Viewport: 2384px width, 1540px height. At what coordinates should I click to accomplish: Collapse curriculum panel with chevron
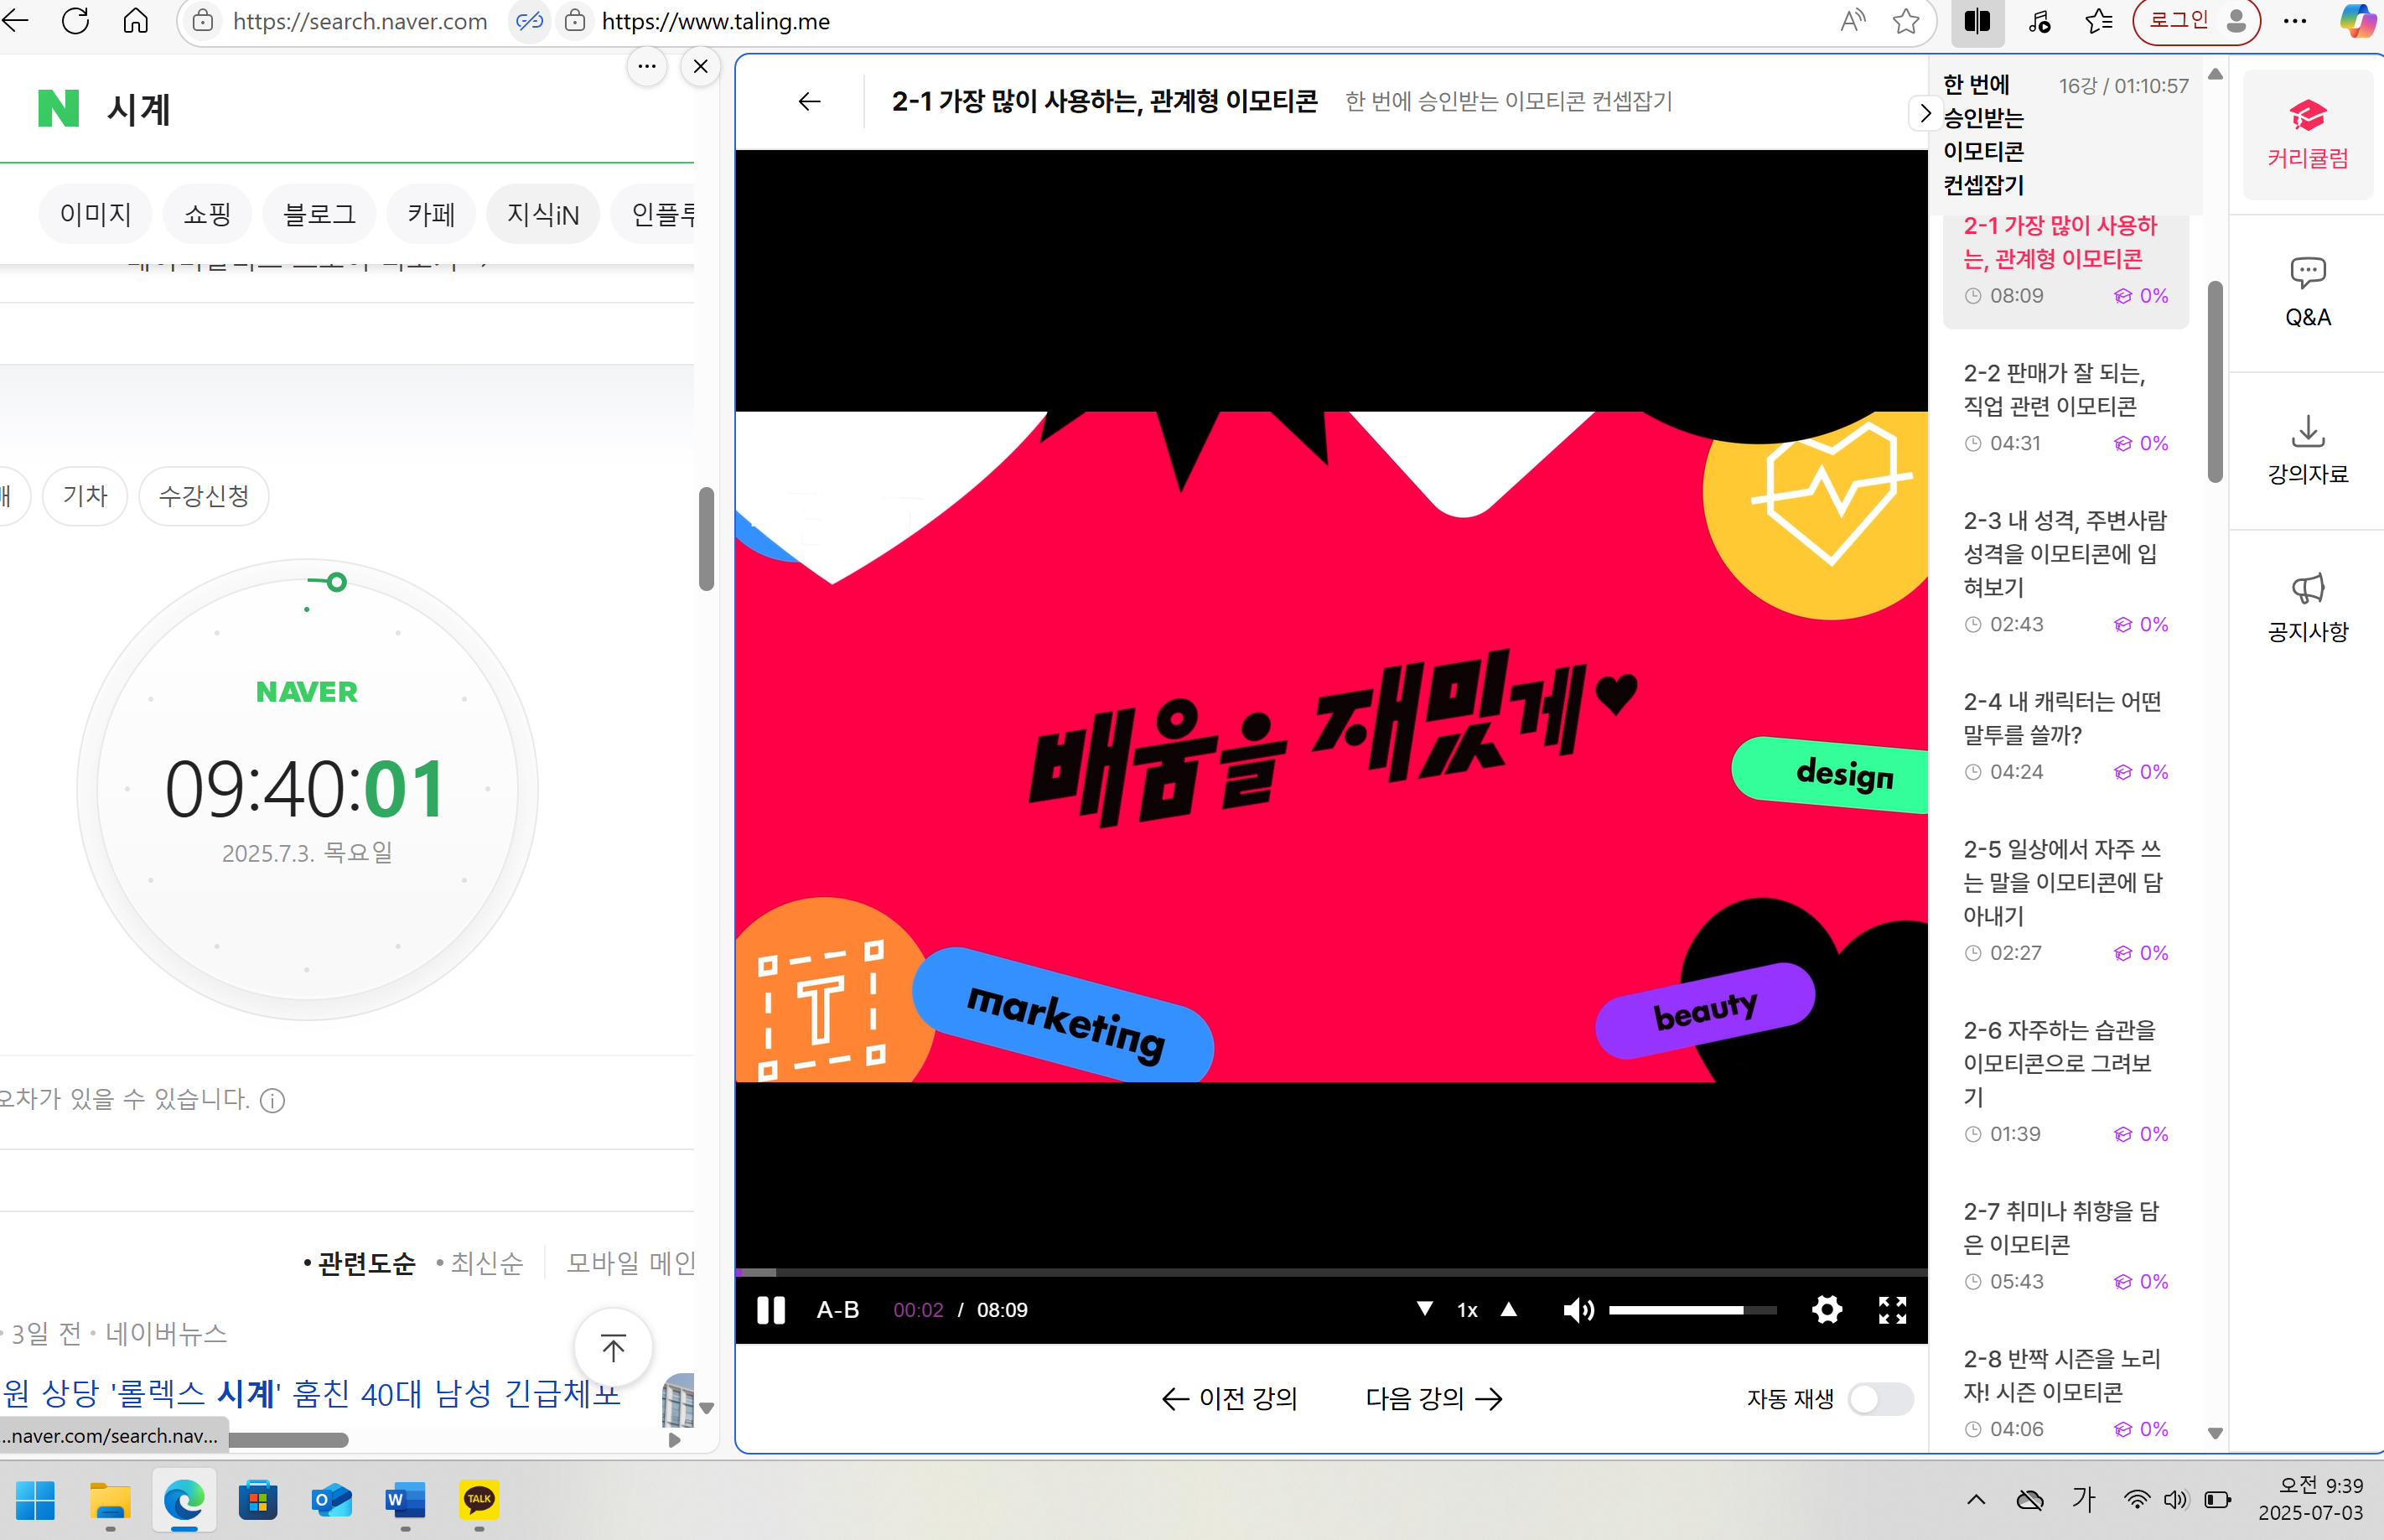pyautogui.click(x=1925, y=113)
